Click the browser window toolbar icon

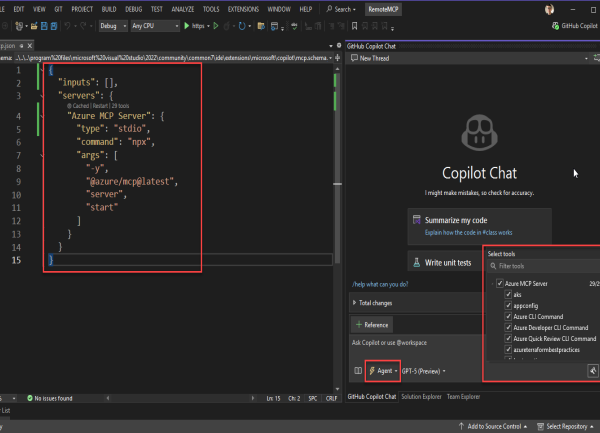(x=274, y=26)
